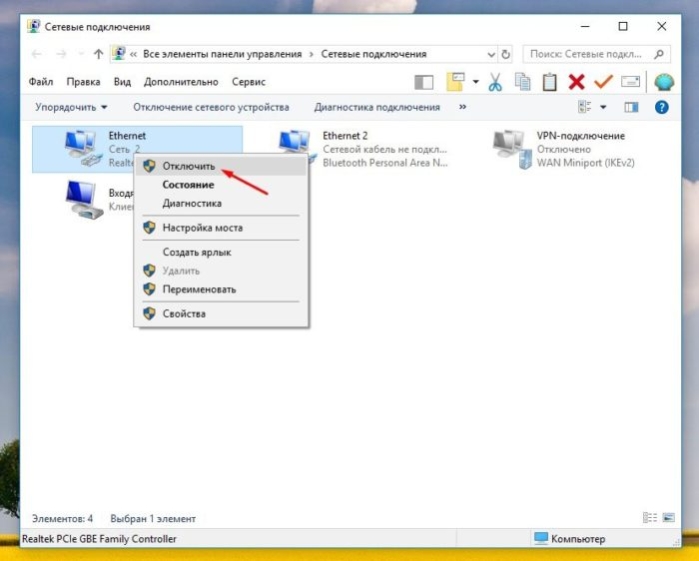Click Все элементы панели управления breadcrumb

pos(222,54)
